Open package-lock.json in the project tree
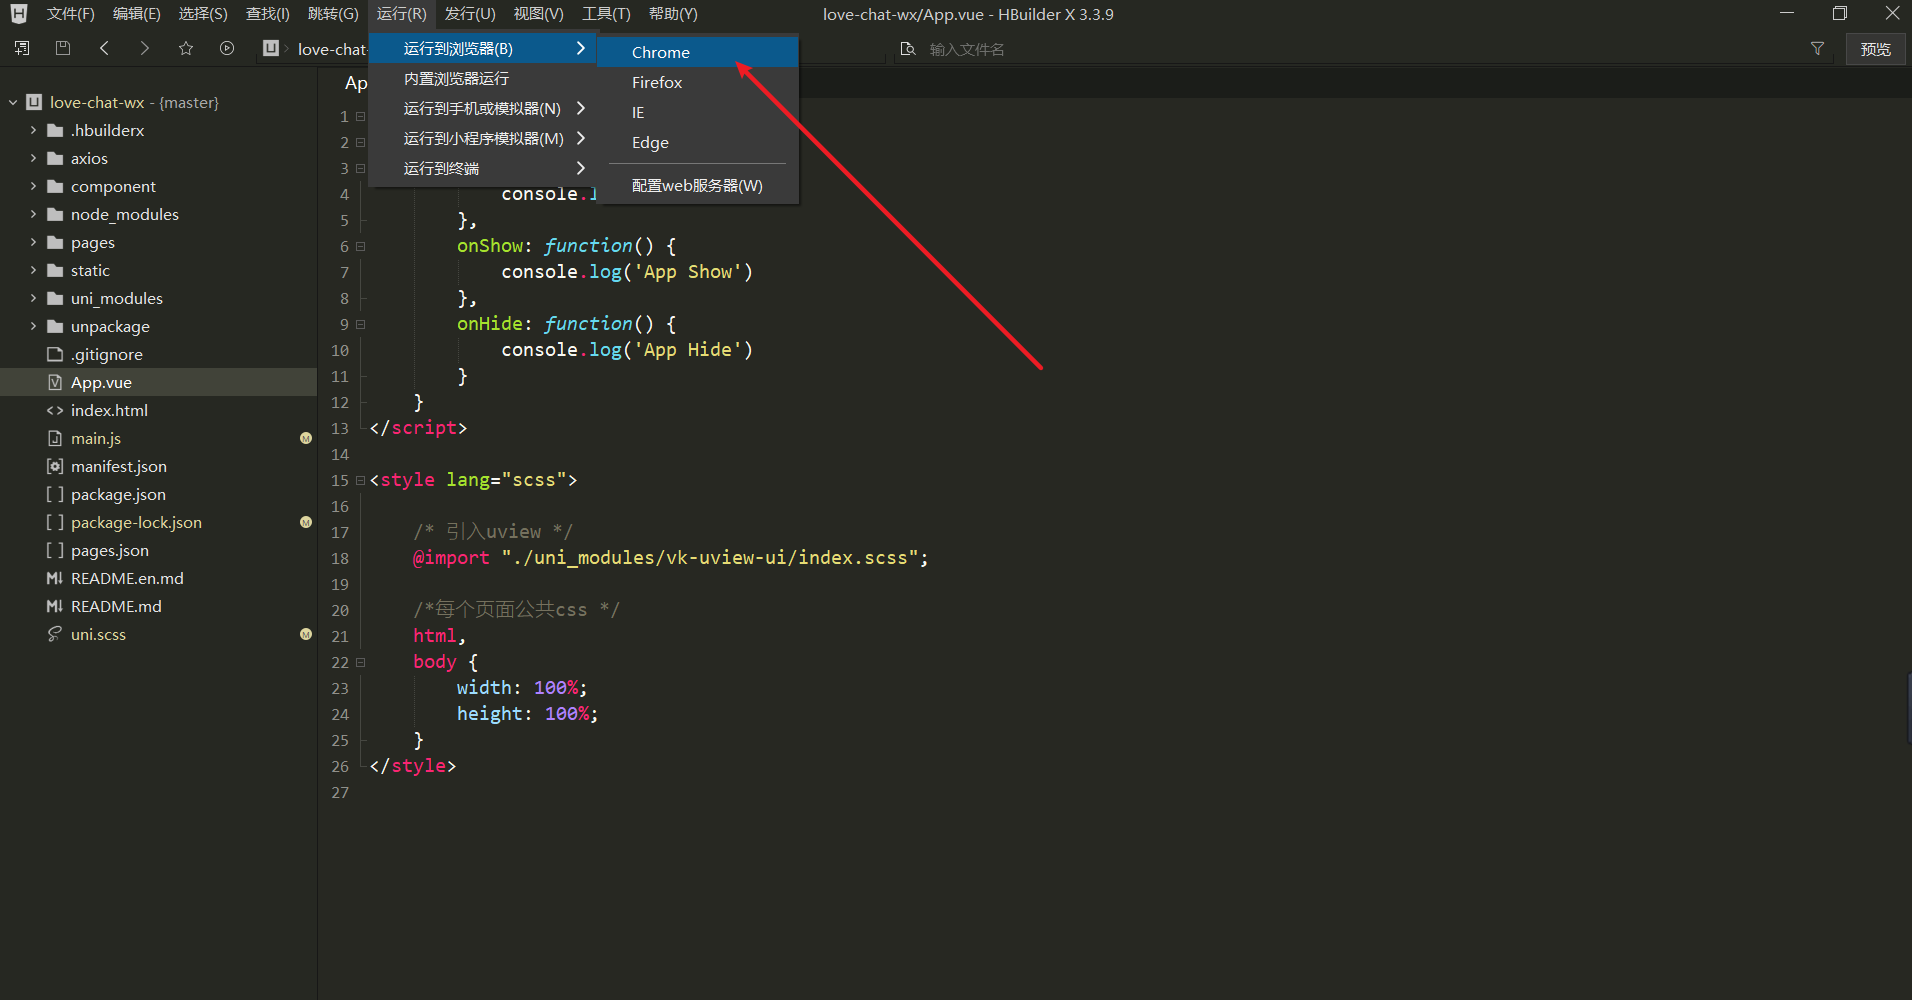 click(x=136, y=522)
